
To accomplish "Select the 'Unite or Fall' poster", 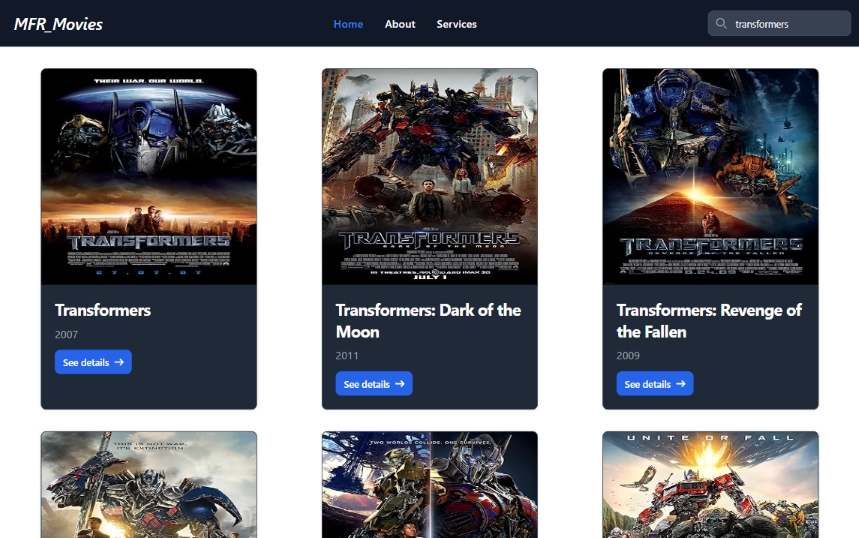I will (x=710, y=485).
